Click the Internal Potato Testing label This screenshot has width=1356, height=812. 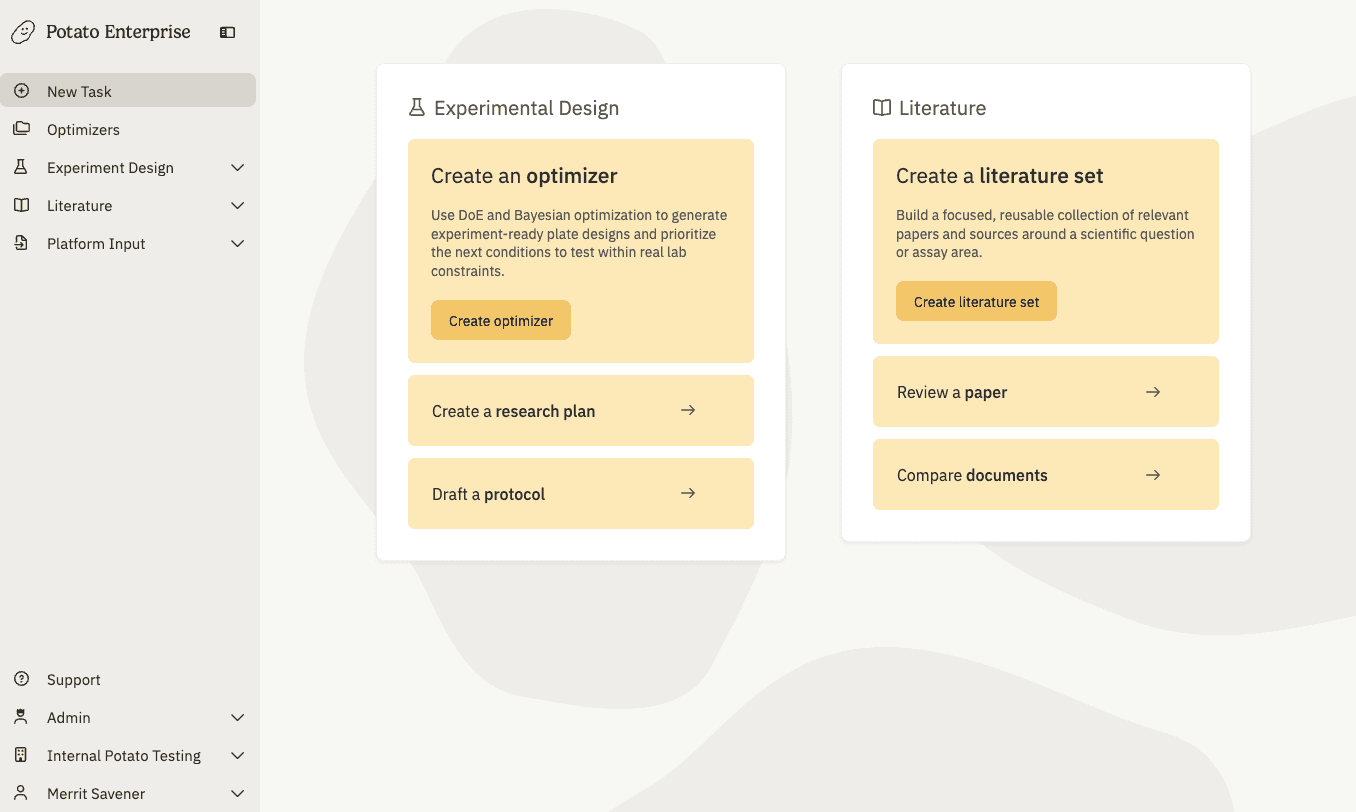tap(124, 756)
